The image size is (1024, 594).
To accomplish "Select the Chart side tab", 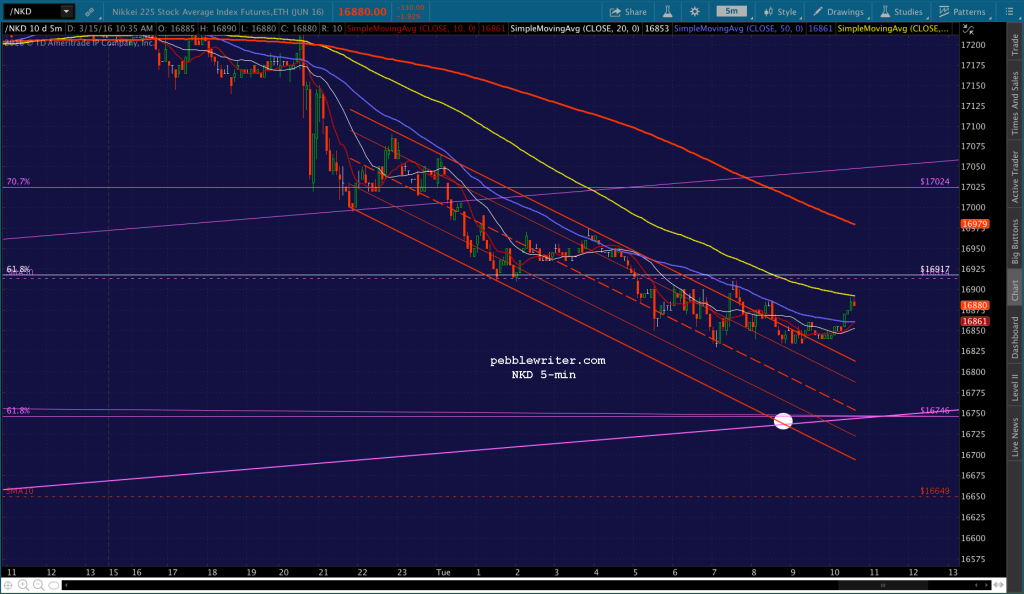I will tap(1015, 290).
